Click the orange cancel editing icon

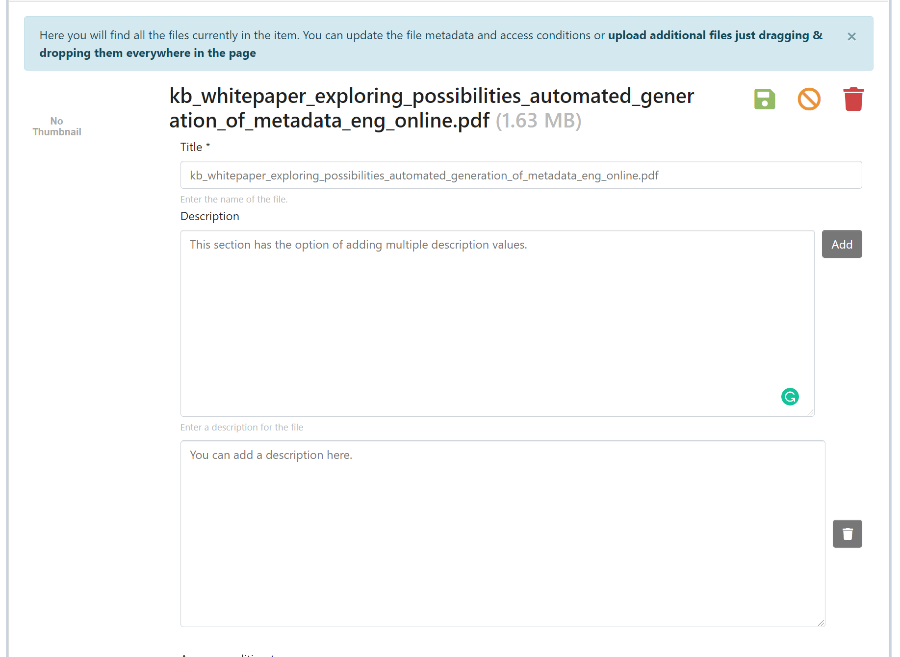pos(808,99)
